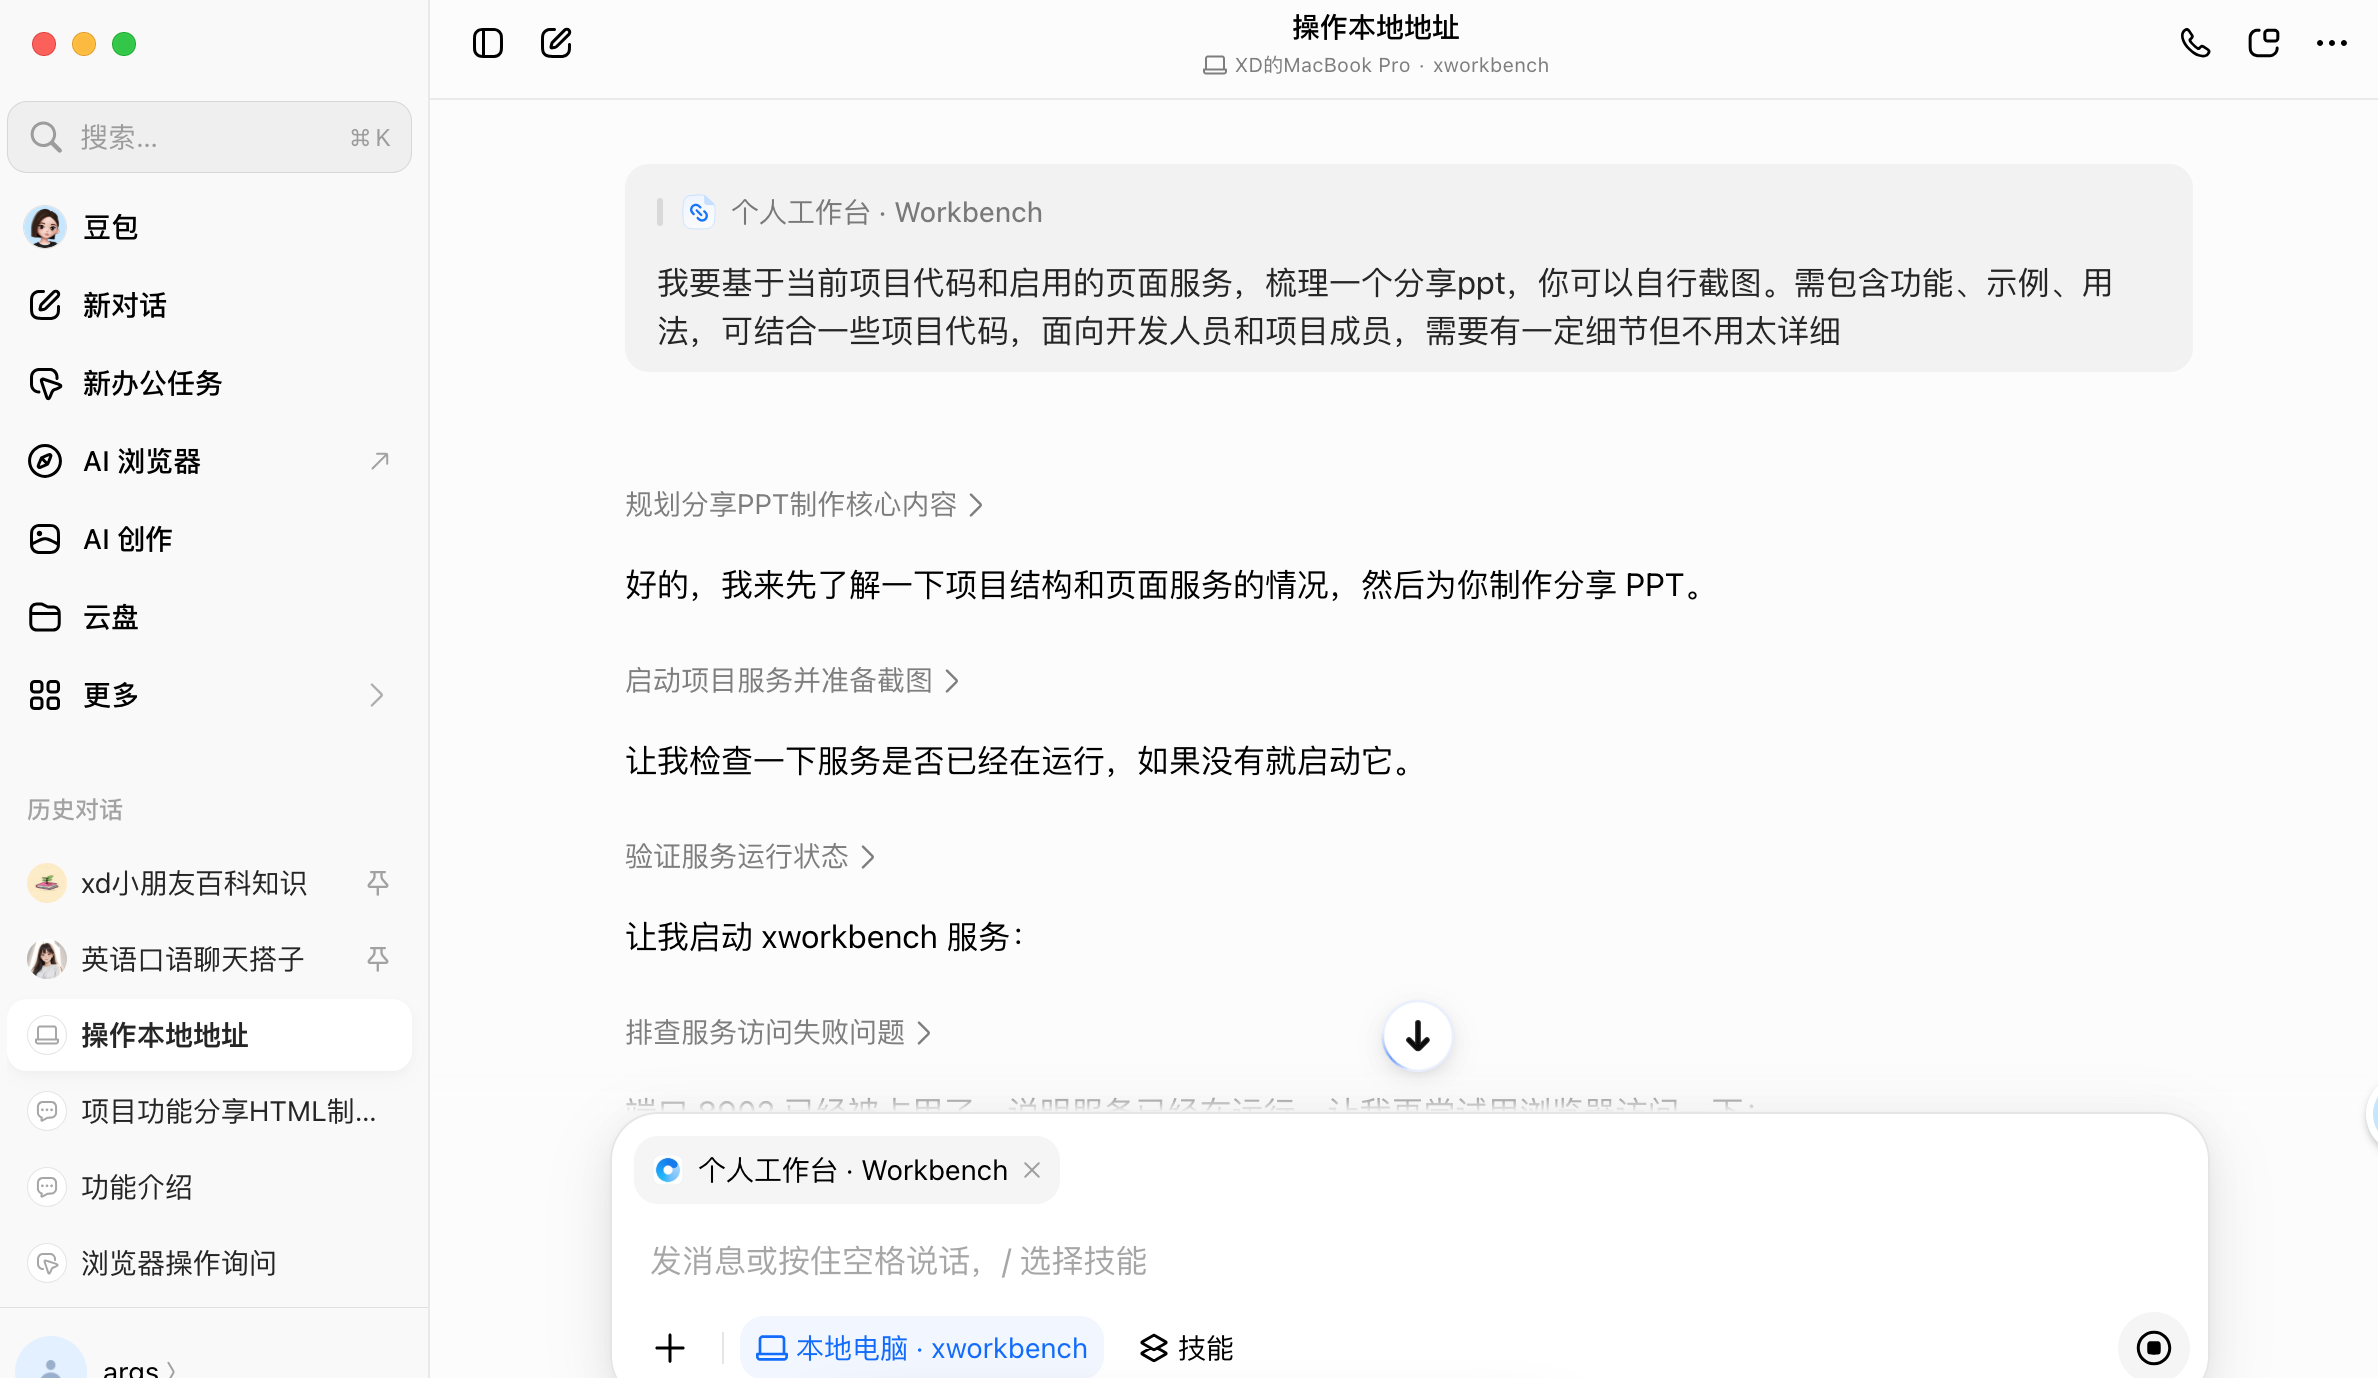Unpin the xd小朋友百科知识 conversation

click(378, 882)
